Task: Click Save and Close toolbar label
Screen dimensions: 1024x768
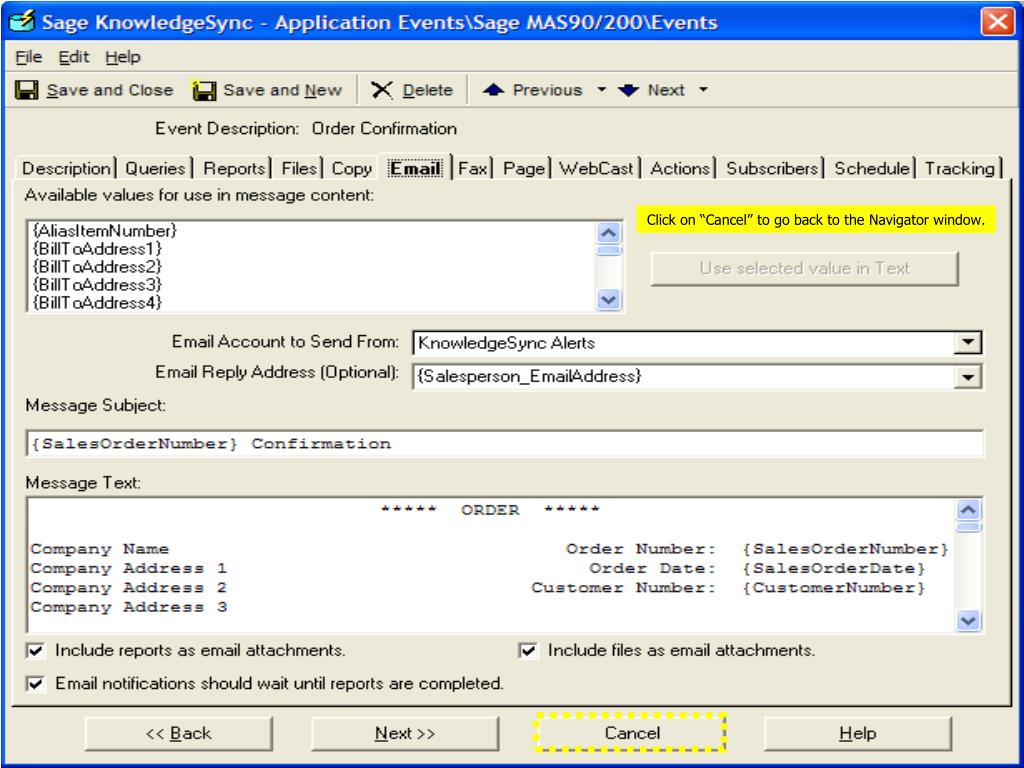Action: pyautogui.click(x=110, y=90)
